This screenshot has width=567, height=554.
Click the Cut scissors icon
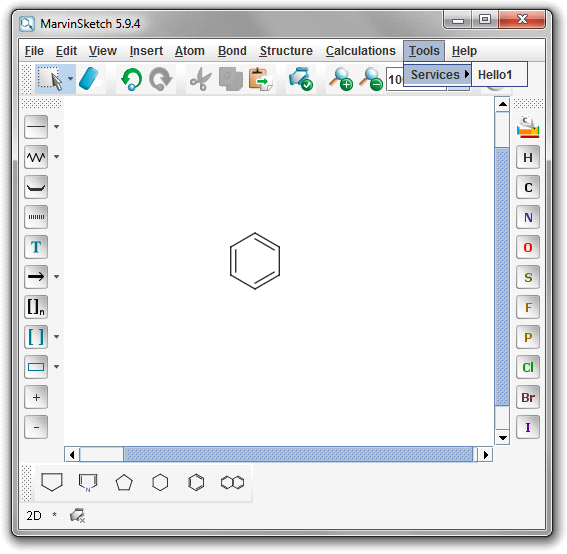click(x=201, y=79)
